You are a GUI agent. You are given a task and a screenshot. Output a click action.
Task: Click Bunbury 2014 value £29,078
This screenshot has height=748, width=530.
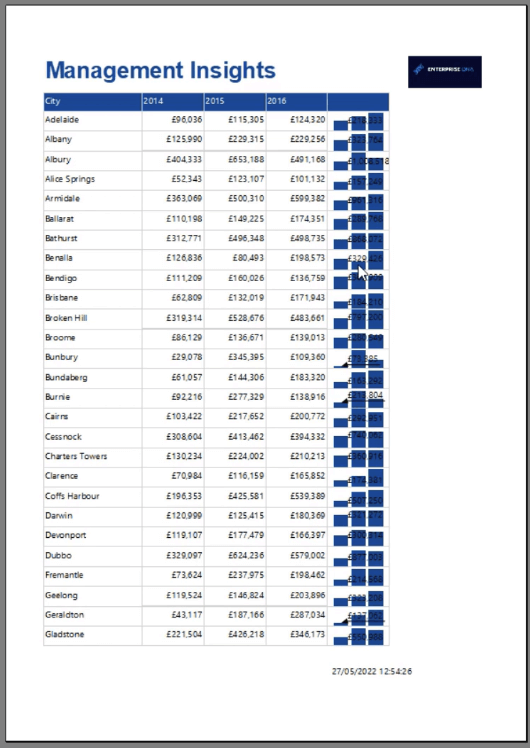click(187, 357)
